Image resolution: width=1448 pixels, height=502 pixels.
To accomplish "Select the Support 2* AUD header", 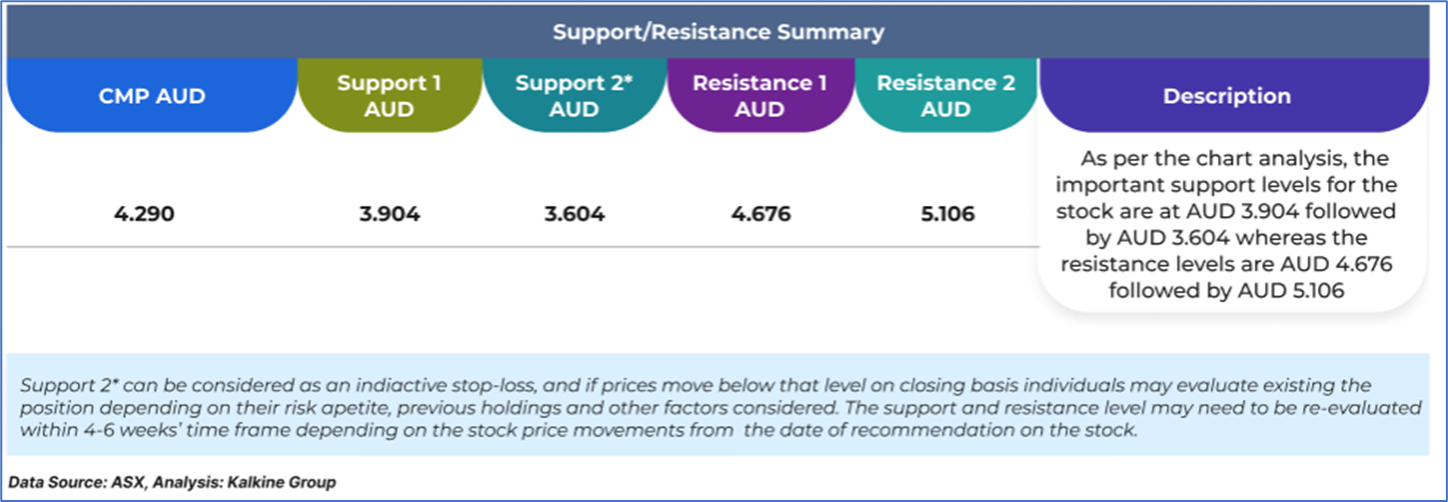I will tap(574, 96).
